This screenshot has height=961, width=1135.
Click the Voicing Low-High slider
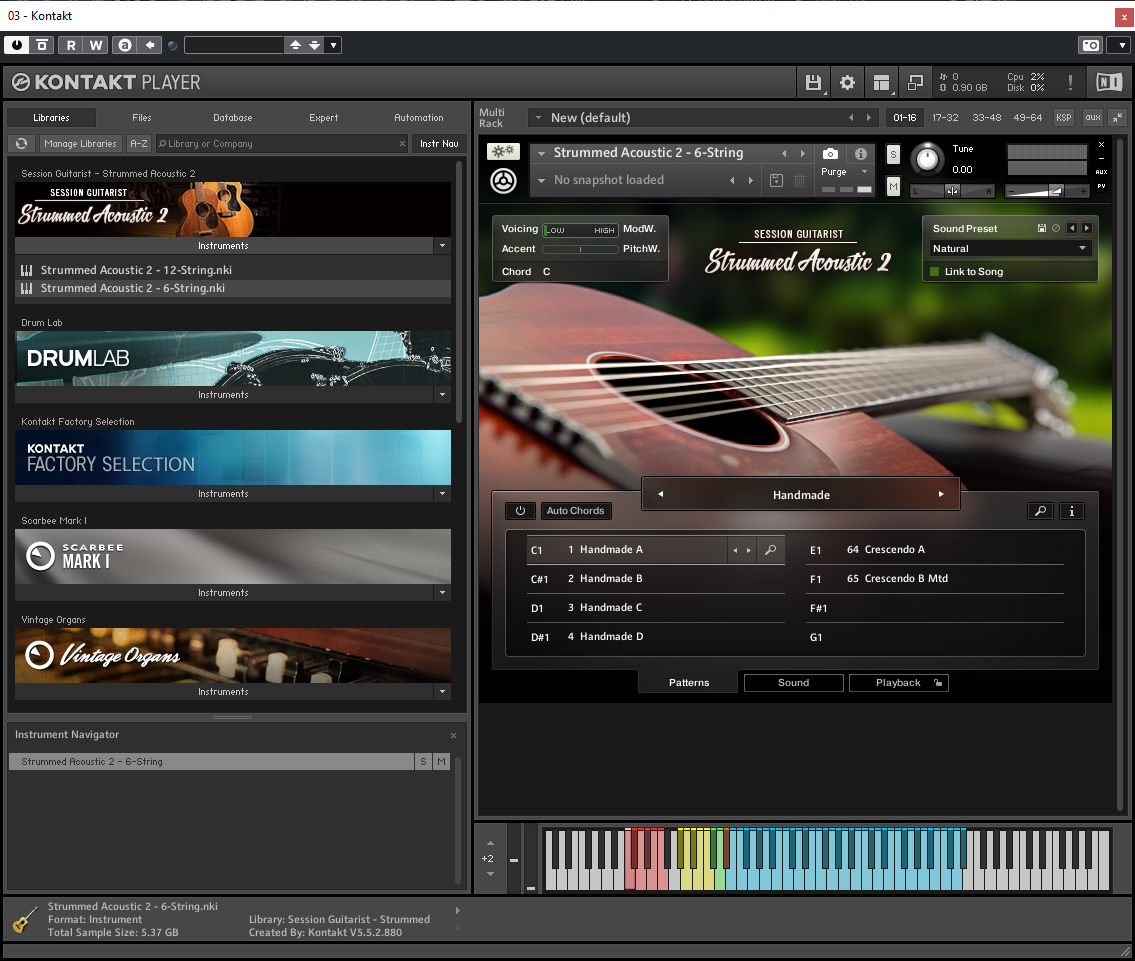[580, 230]
